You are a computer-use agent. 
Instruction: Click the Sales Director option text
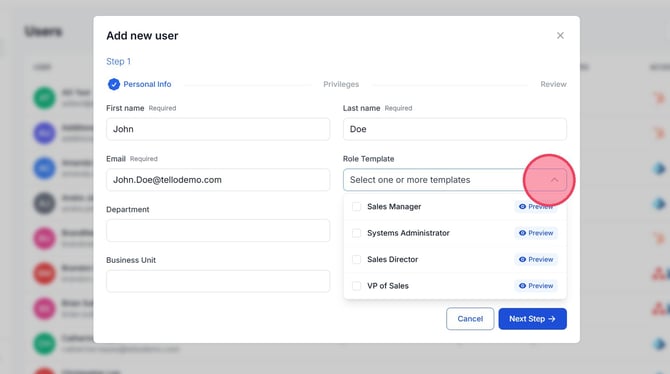(x=392, y=259)
